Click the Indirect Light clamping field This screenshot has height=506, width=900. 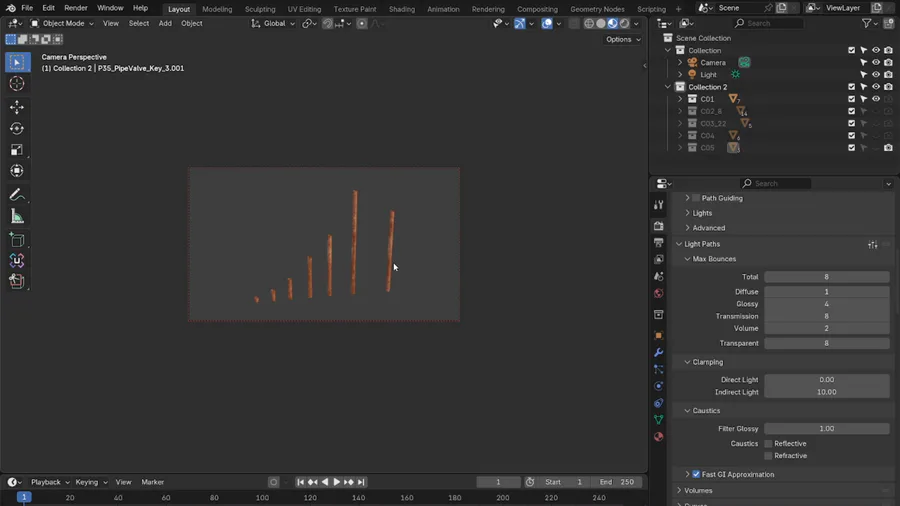[x=827, y=392]
